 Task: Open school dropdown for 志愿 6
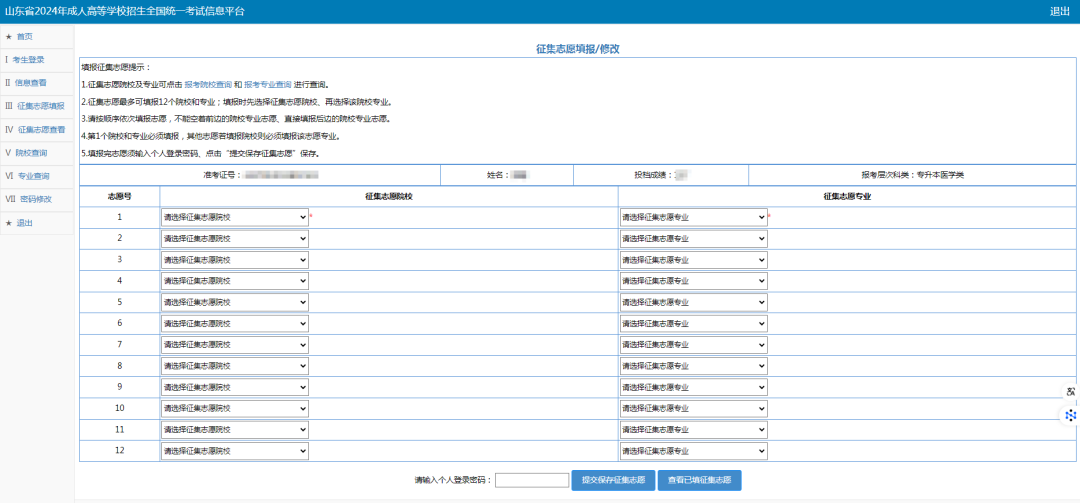(234, 323)
